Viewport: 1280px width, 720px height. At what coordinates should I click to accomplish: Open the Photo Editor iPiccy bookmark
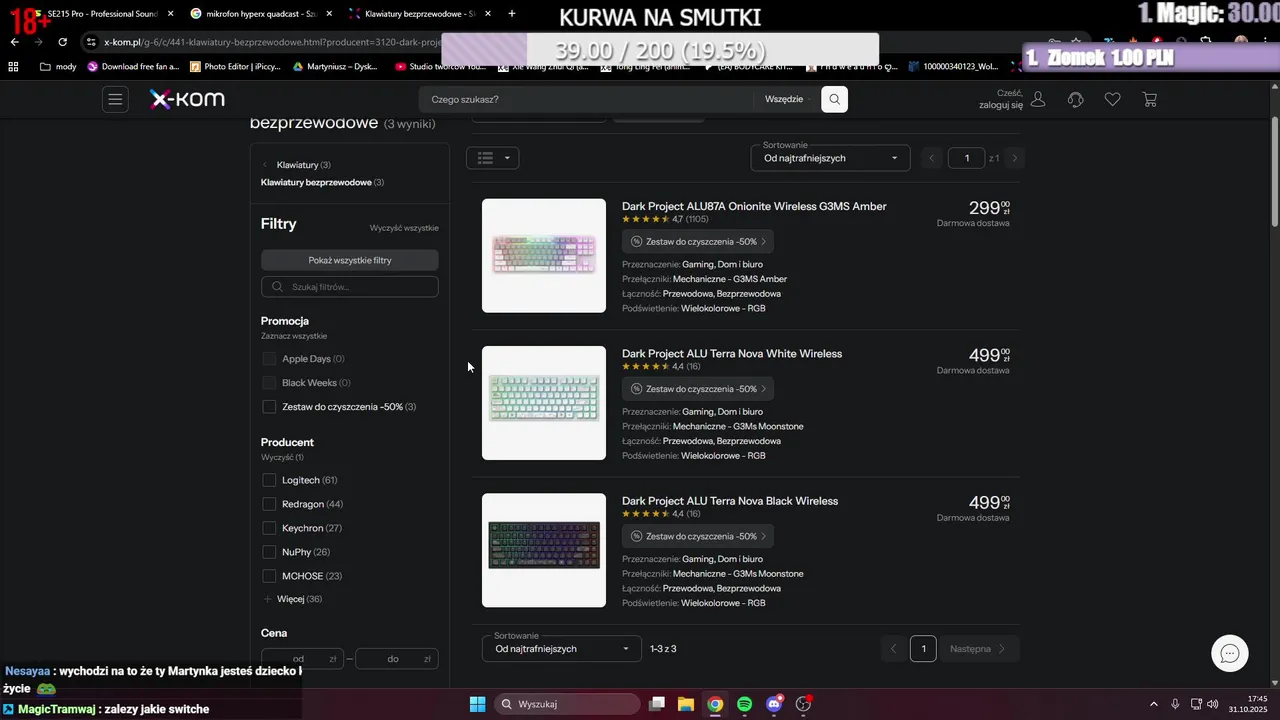(x=235, y=67)
